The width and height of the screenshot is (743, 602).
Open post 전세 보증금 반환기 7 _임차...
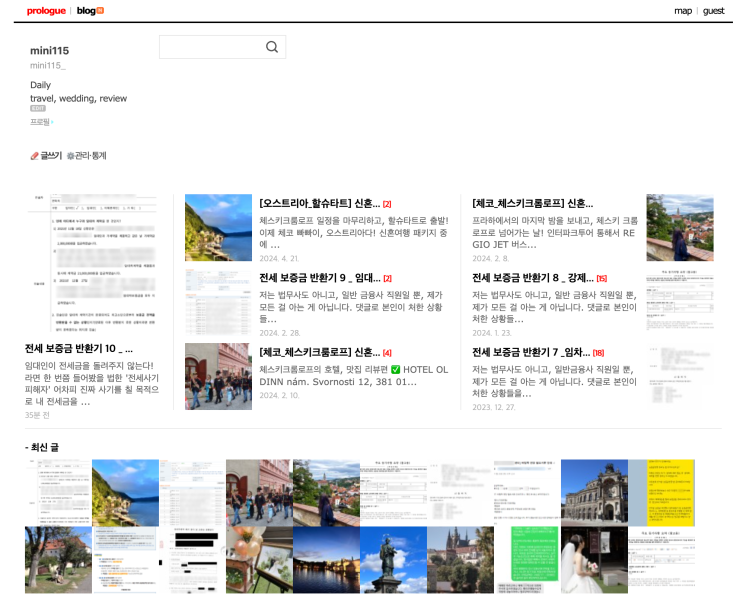(x=531, y=352)
